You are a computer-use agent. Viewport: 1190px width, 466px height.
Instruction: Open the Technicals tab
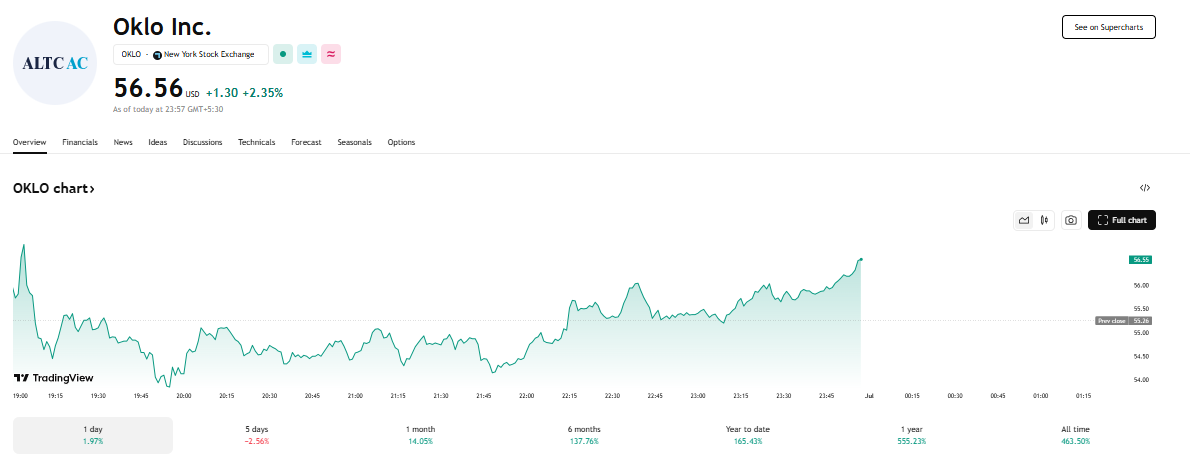[x=257, y=142]
